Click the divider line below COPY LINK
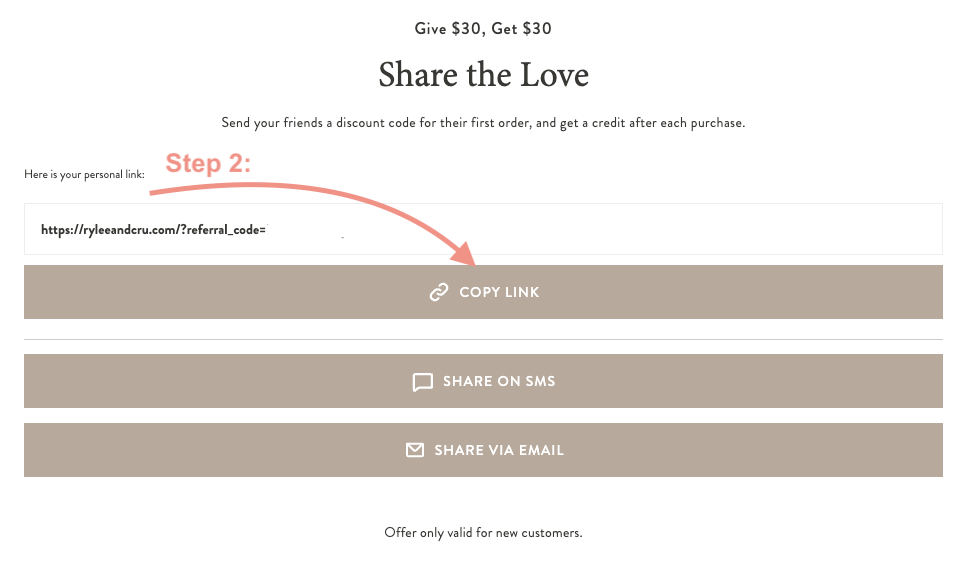The image size is (974, 567). tap(483, 339)
